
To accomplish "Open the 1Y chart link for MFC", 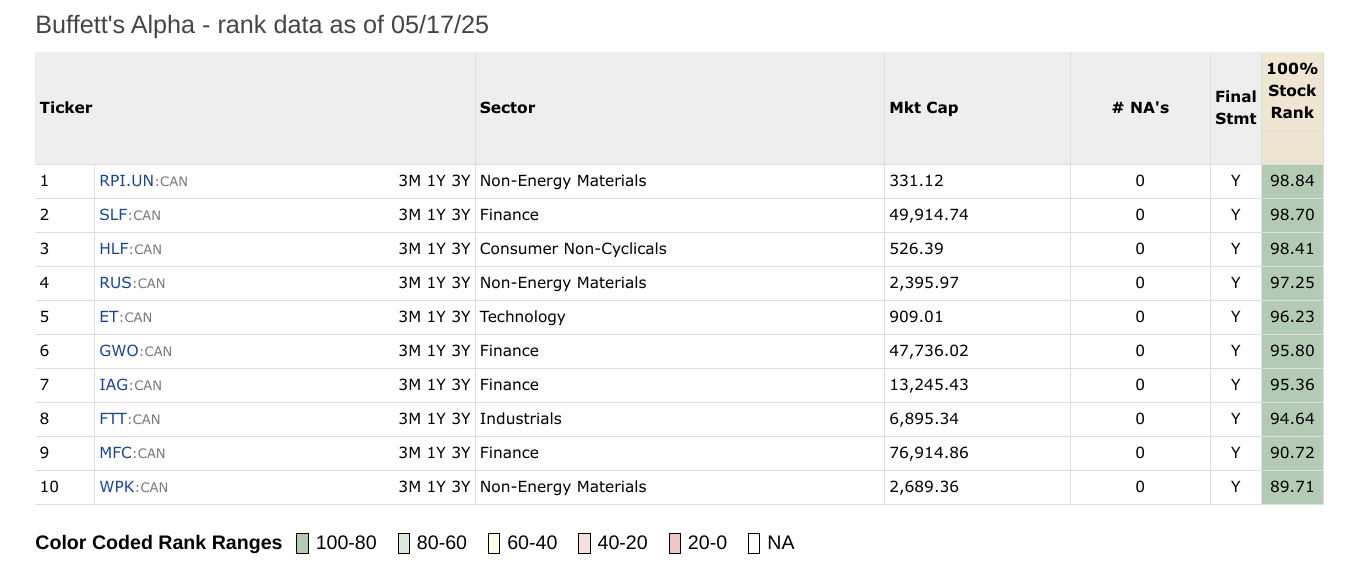I will 436,453.
